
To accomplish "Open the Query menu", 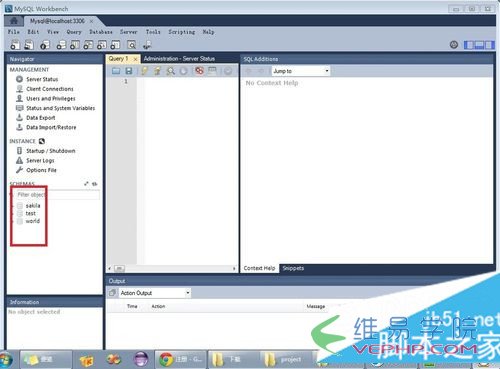I will pyautogui.click(x=74, y=32).
